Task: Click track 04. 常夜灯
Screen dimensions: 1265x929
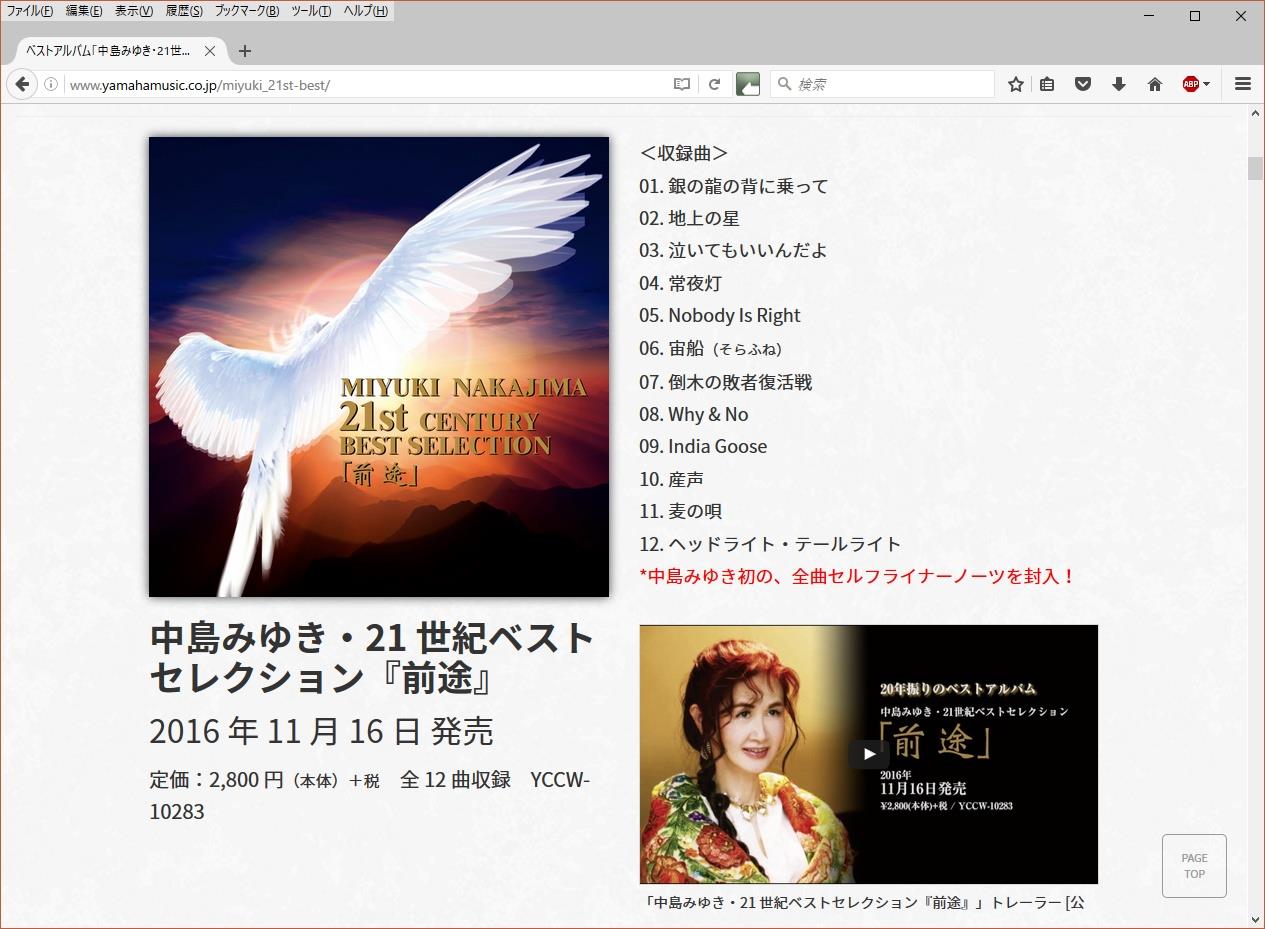Action: pyautogui.click(x=680, y=283)
